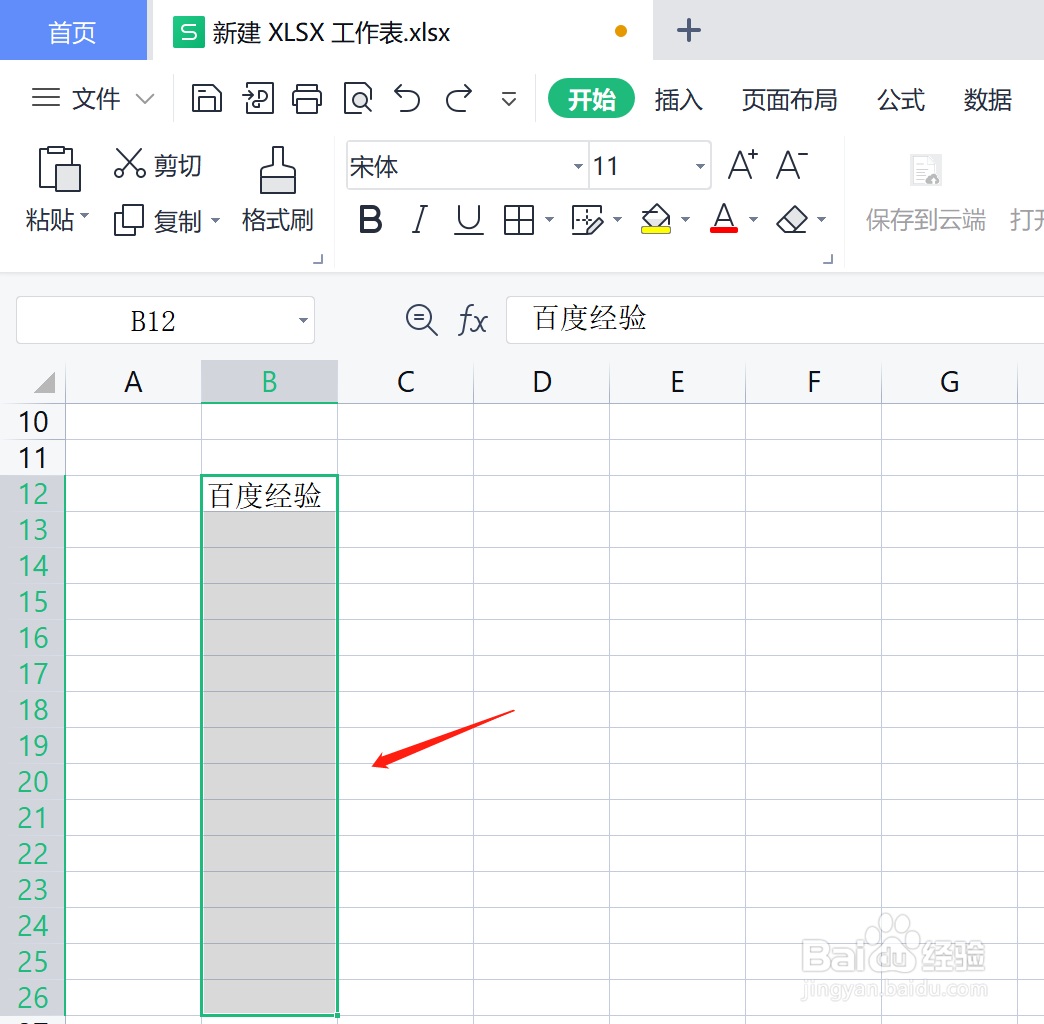Toggle Italic formatting

(419, 219)
